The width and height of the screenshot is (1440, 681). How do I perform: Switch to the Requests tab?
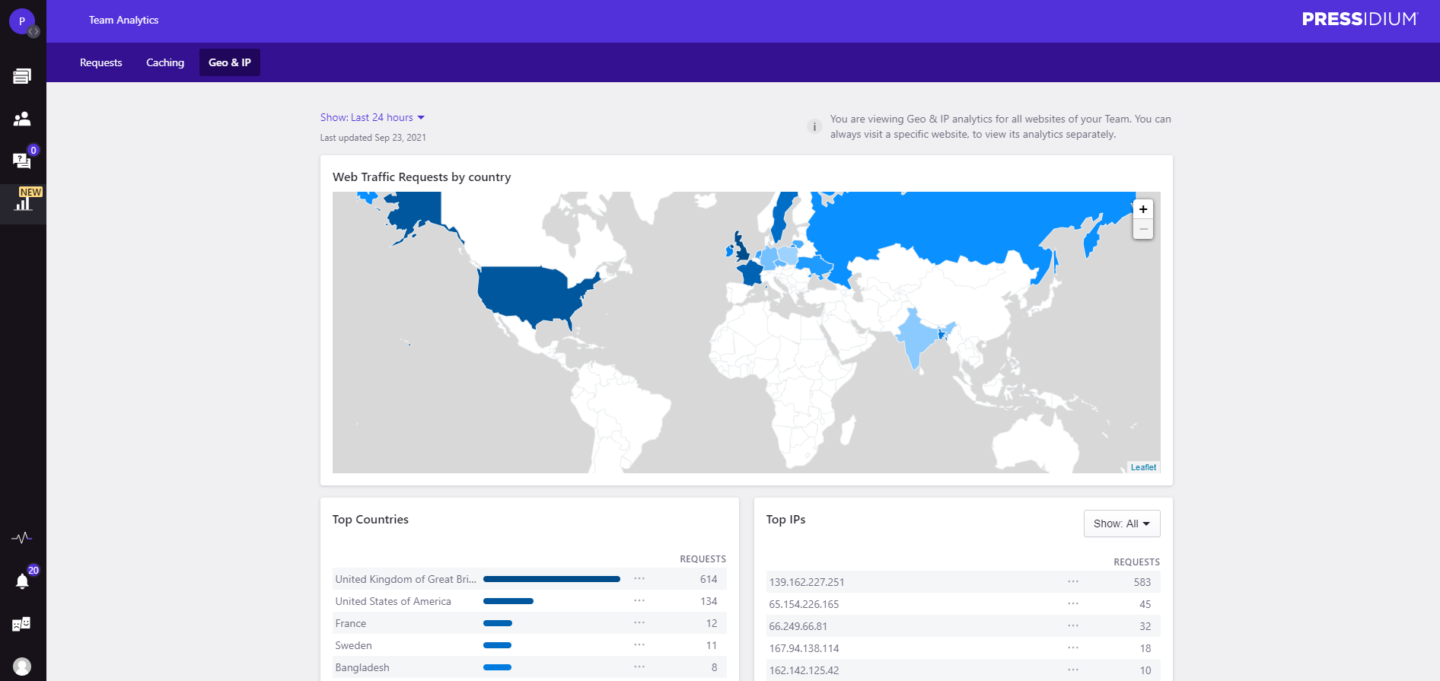[101, 62]
